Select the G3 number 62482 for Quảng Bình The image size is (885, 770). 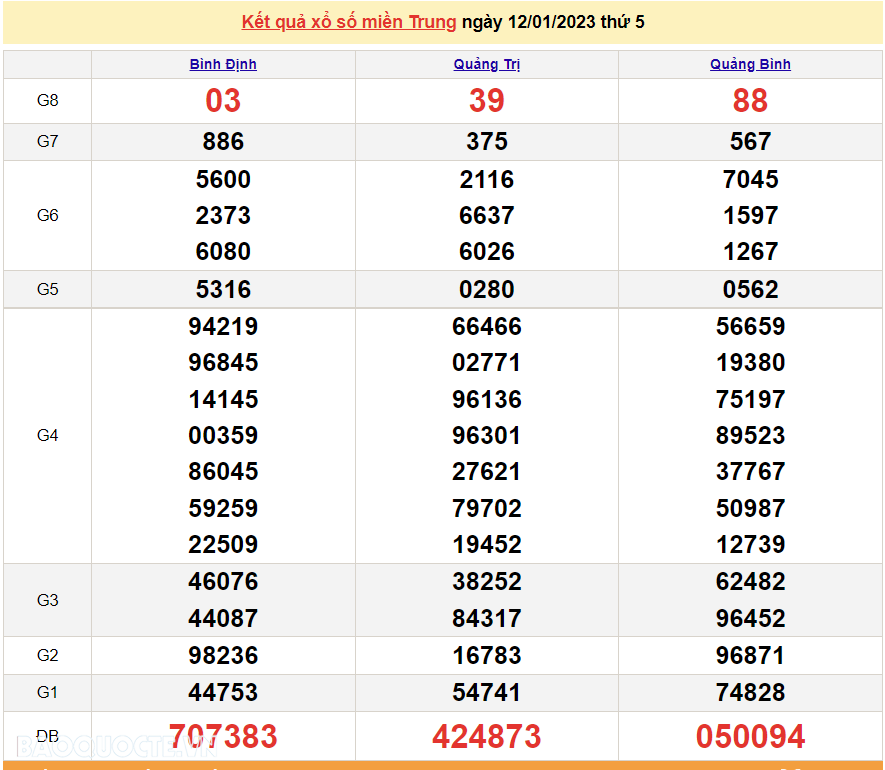point(751,581)
